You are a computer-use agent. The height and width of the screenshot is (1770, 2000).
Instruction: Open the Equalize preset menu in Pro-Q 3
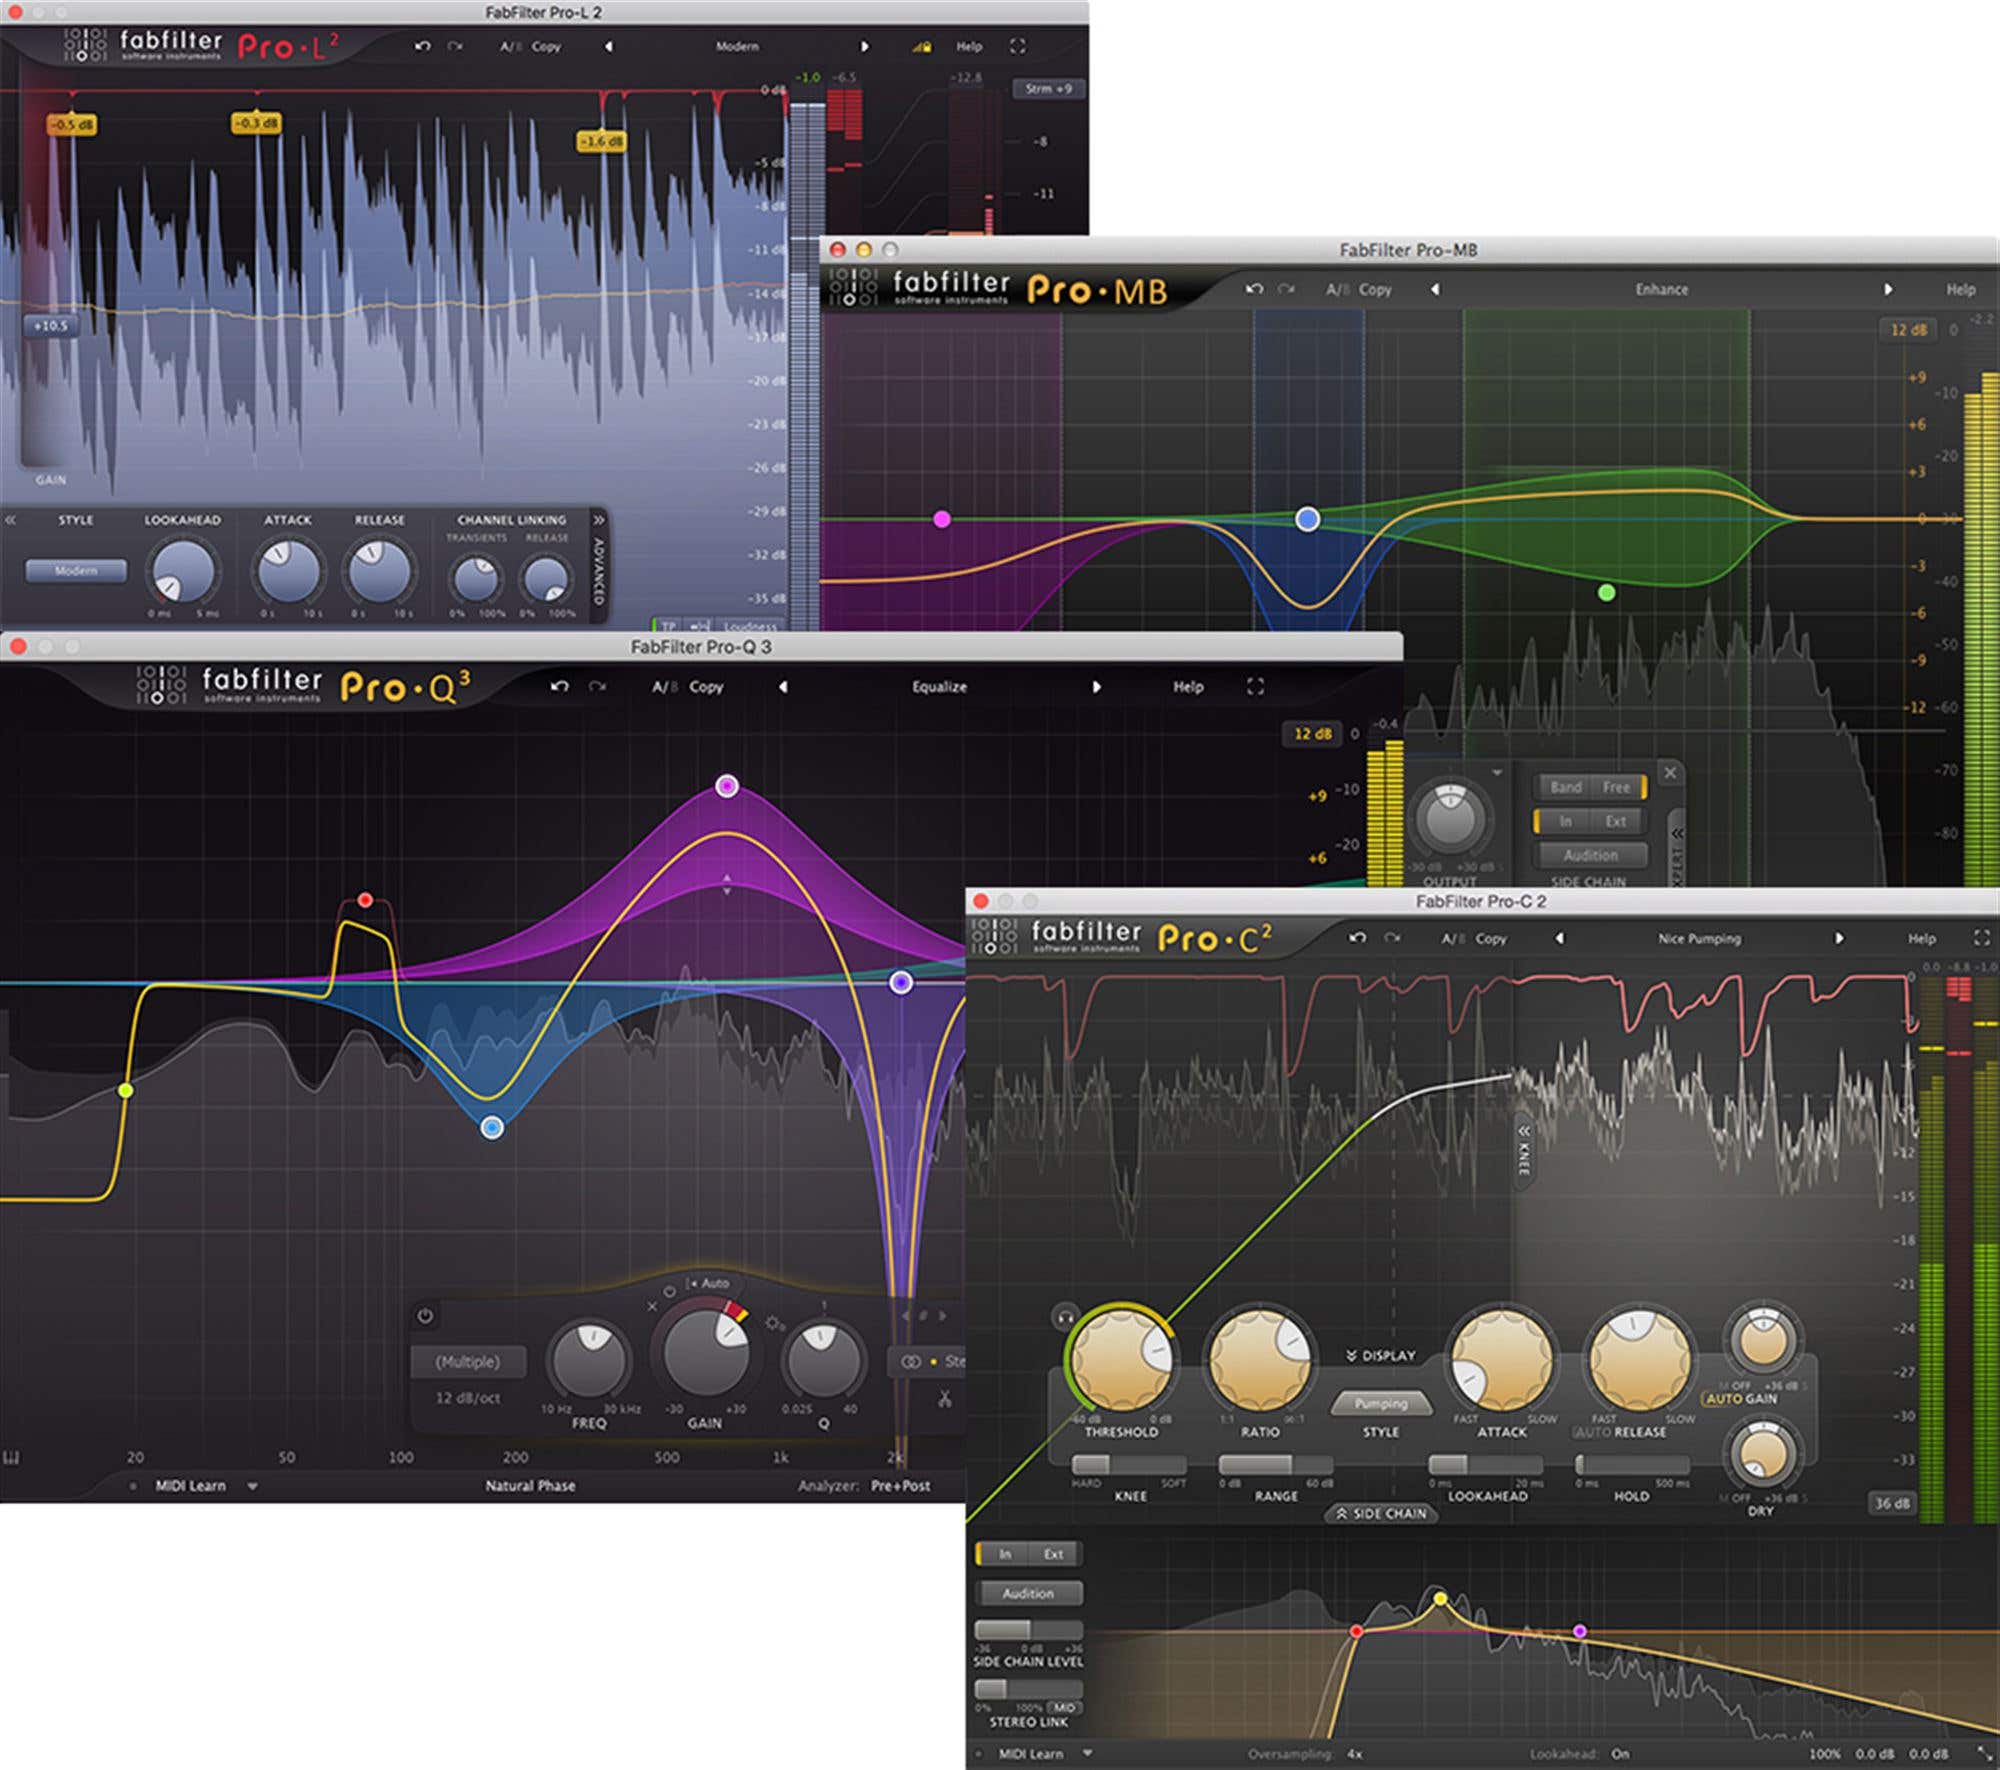(x=939, y=687)
